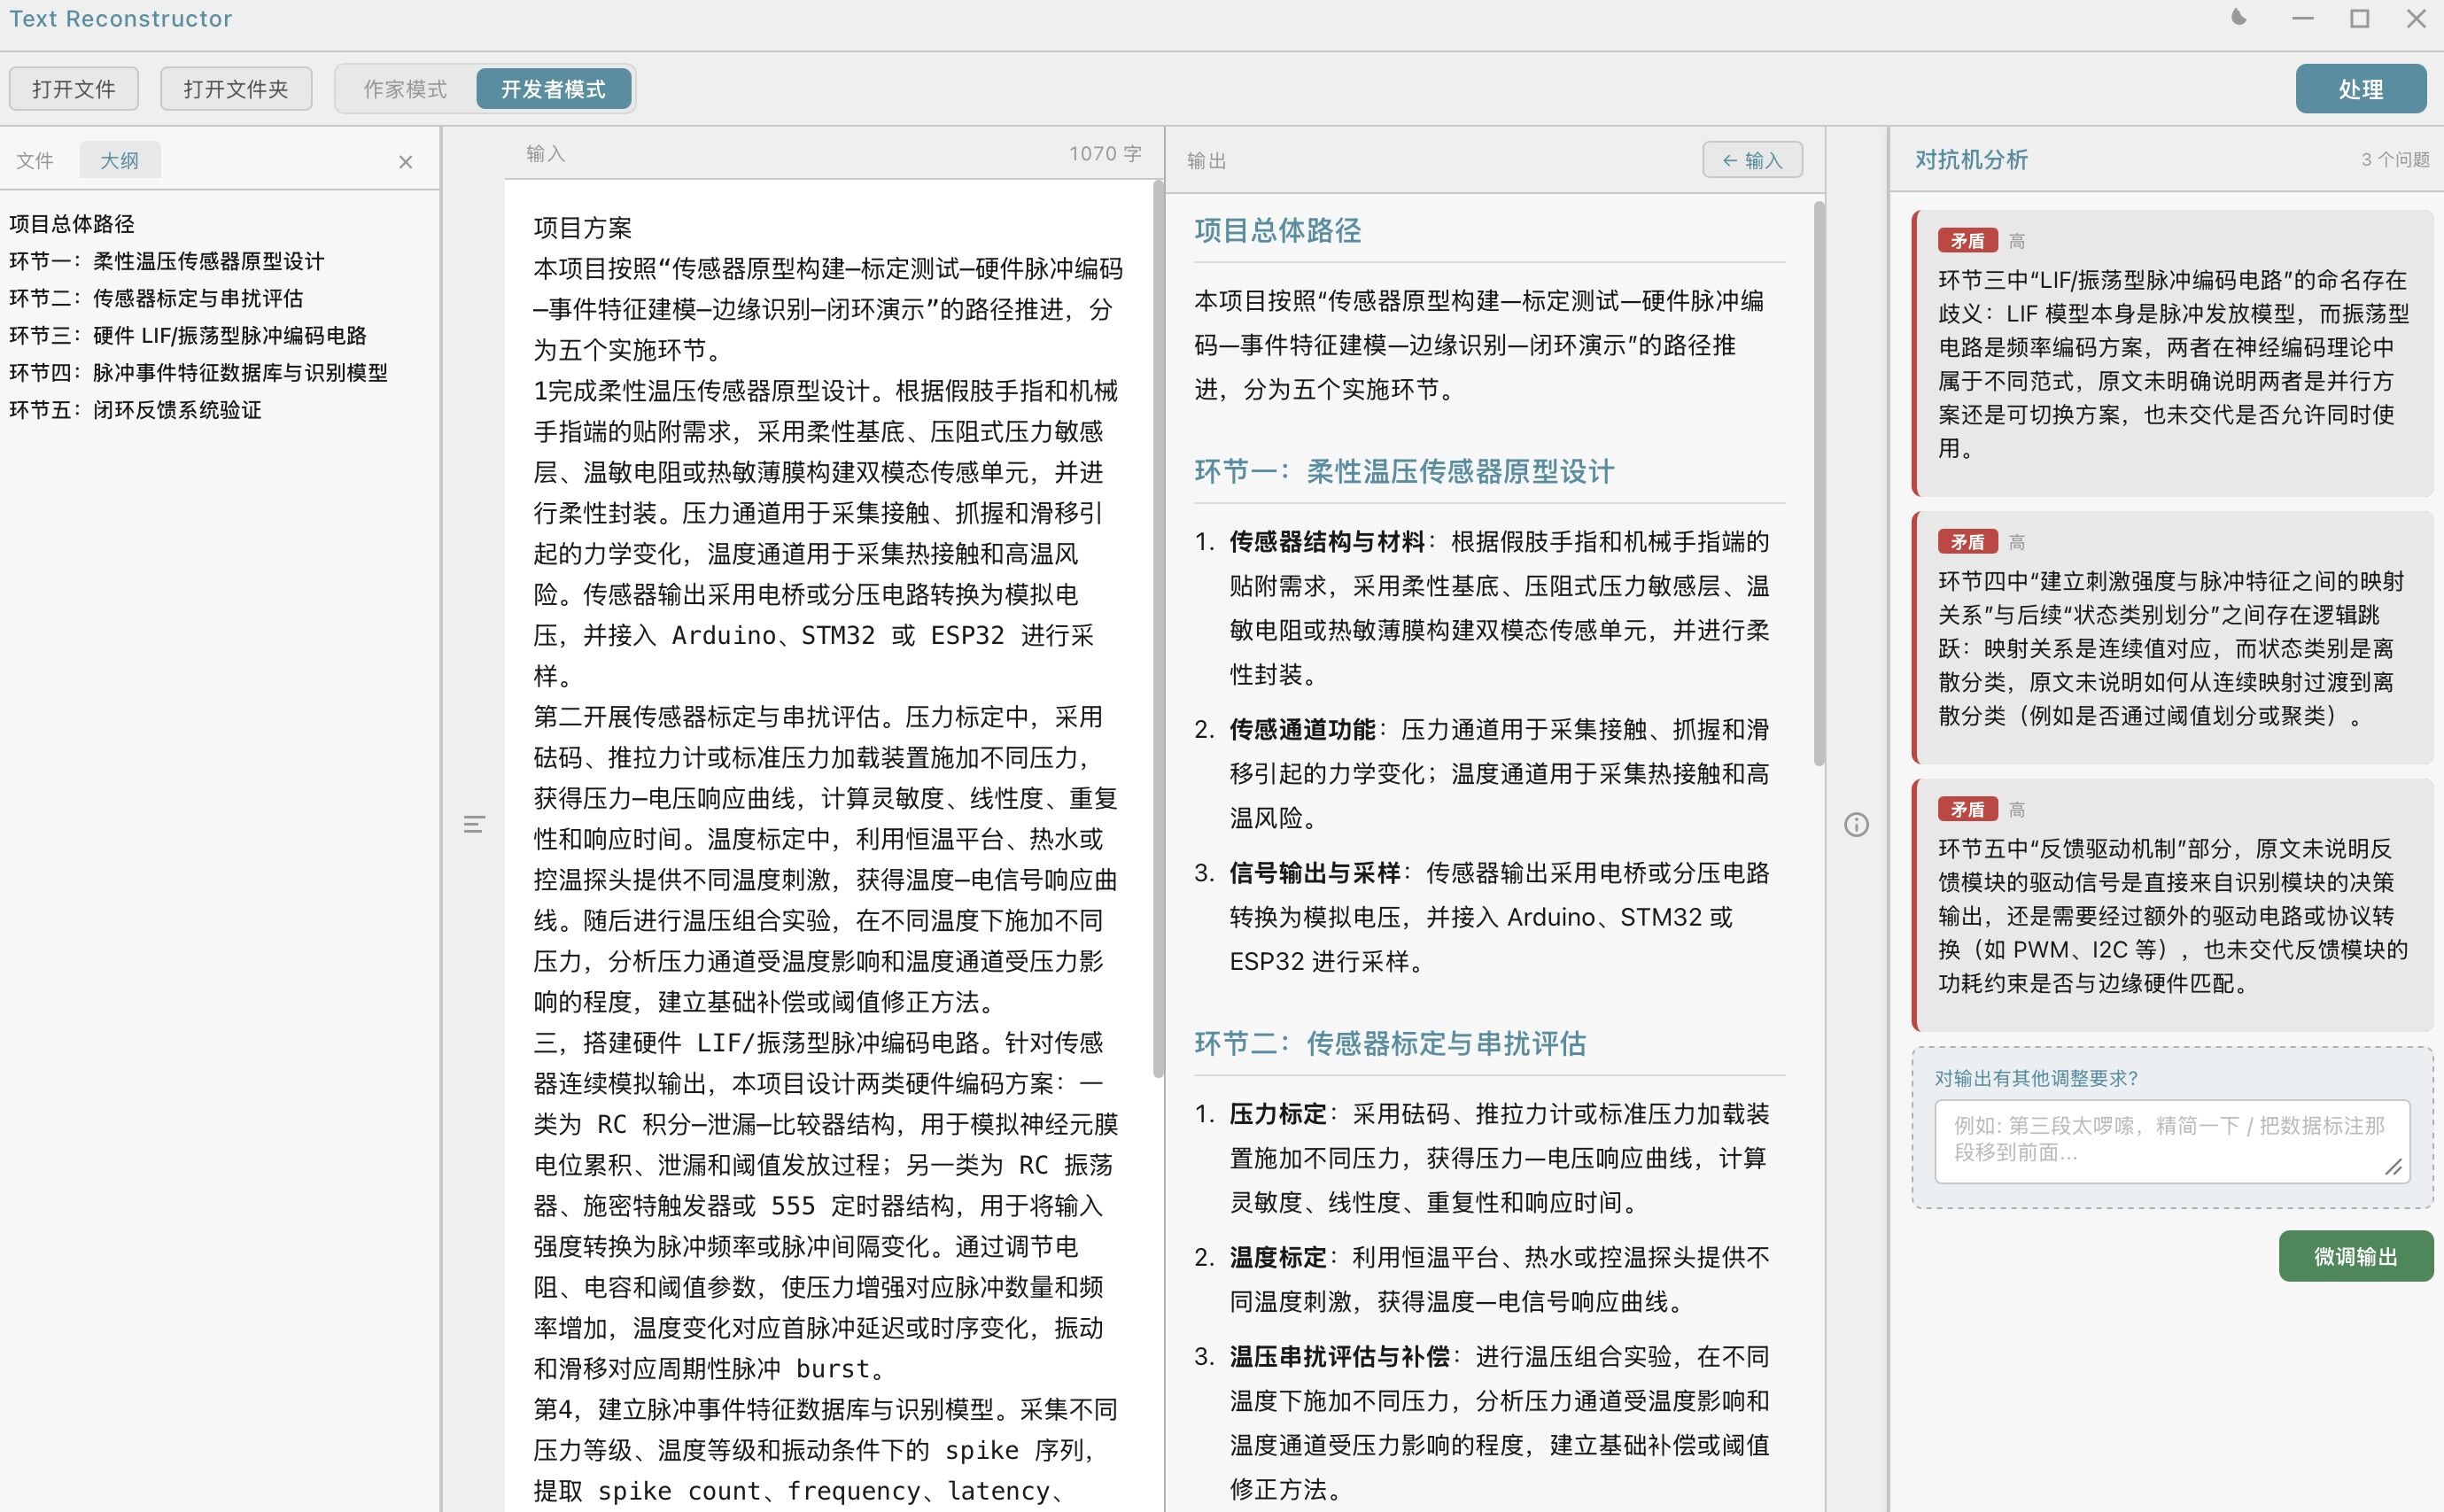Select first 矛盾 card about 环节三 LIF
2444x1512 pixels.
pyautogui.click(x=2173, y=353)
